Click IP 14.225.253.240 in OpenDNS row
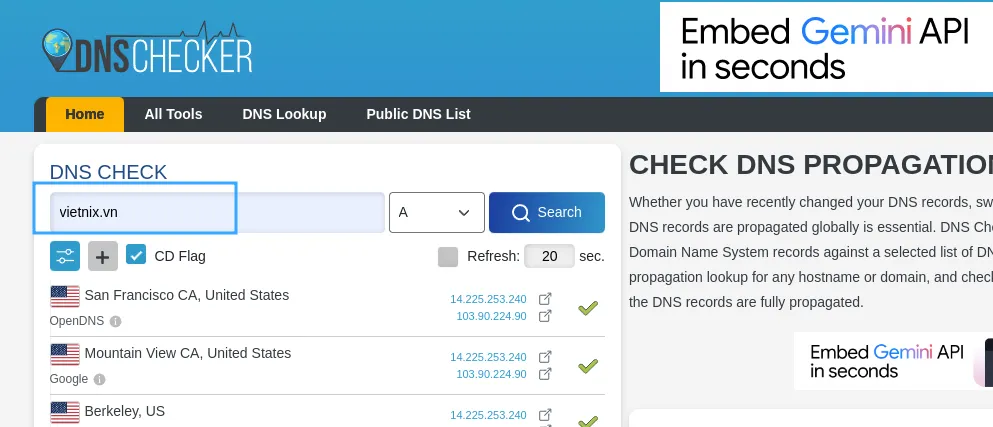Image resolution: width=993 pixels, height=427 pixels. coord(488,299)
